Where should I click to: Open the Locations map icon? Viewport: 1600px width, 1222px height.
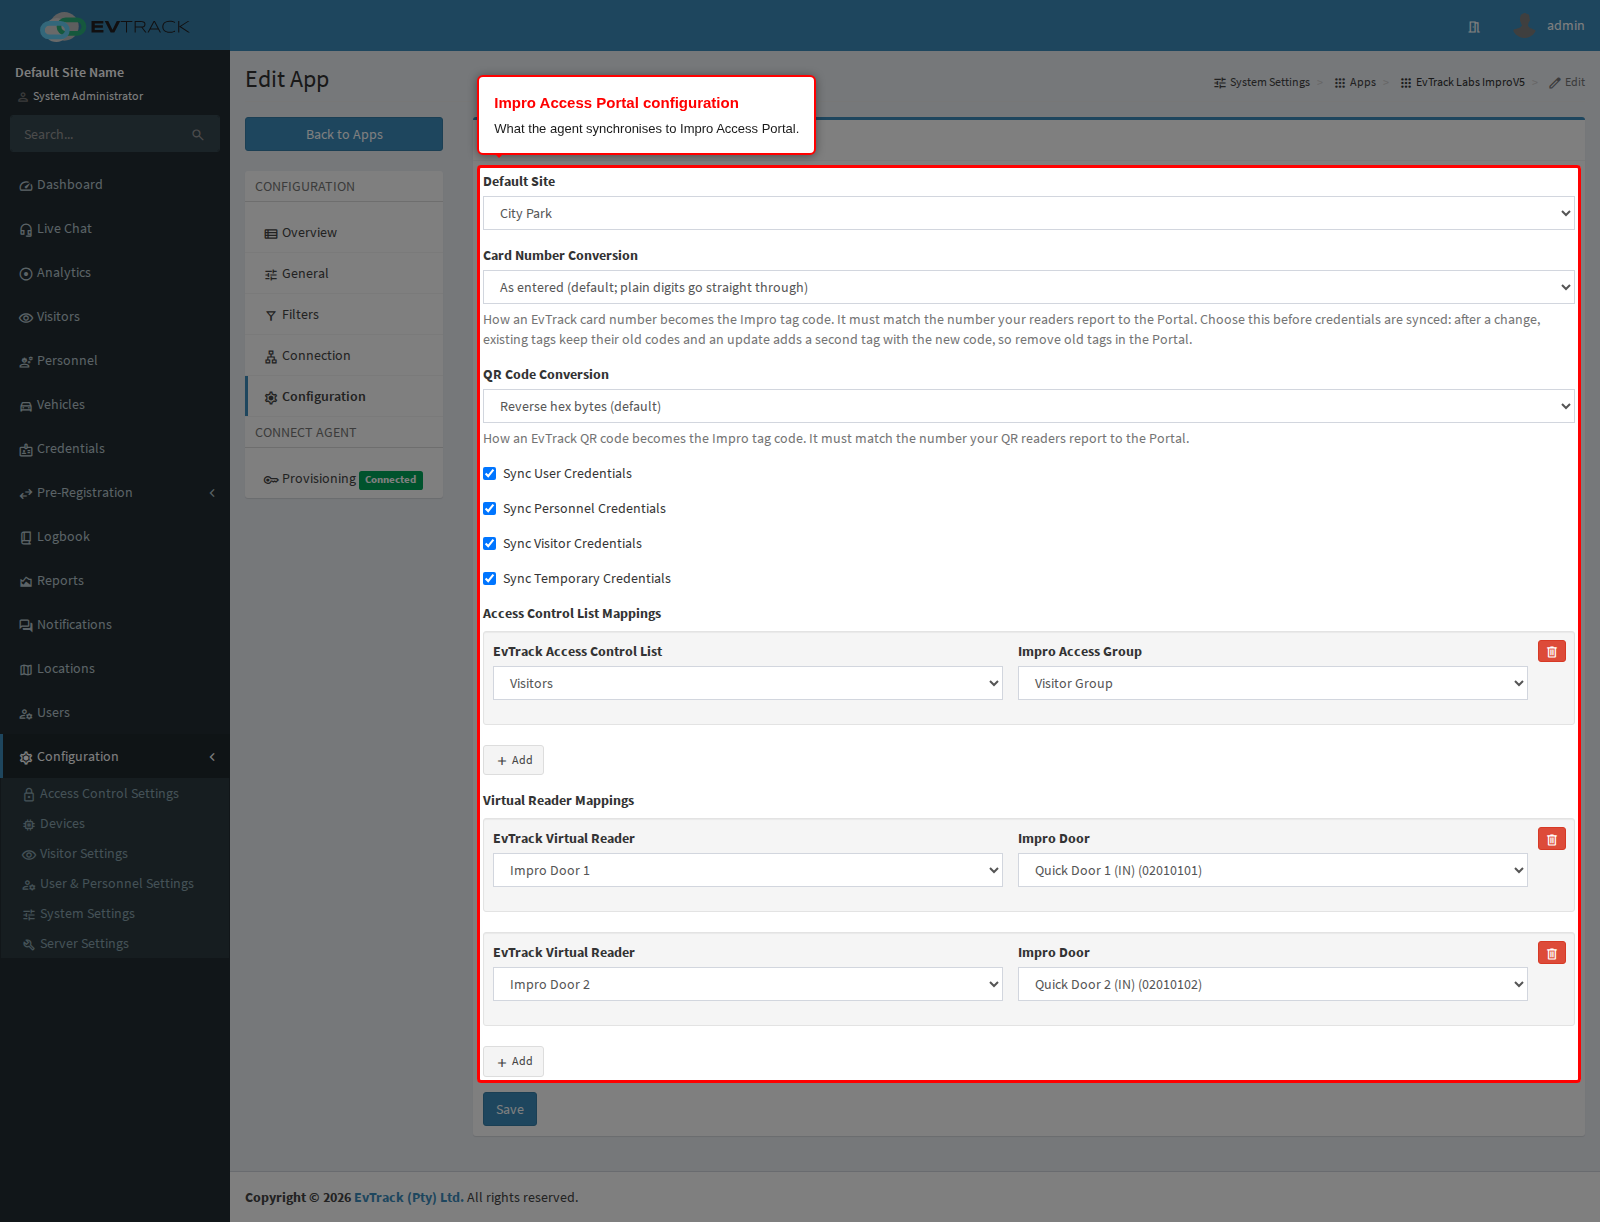coord(26,670)
